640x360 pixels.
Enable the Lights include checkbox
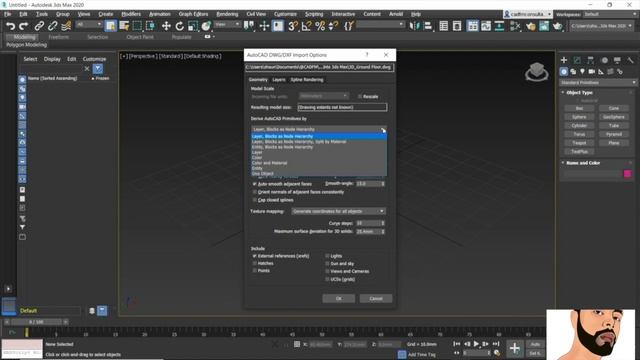[327, 256]
